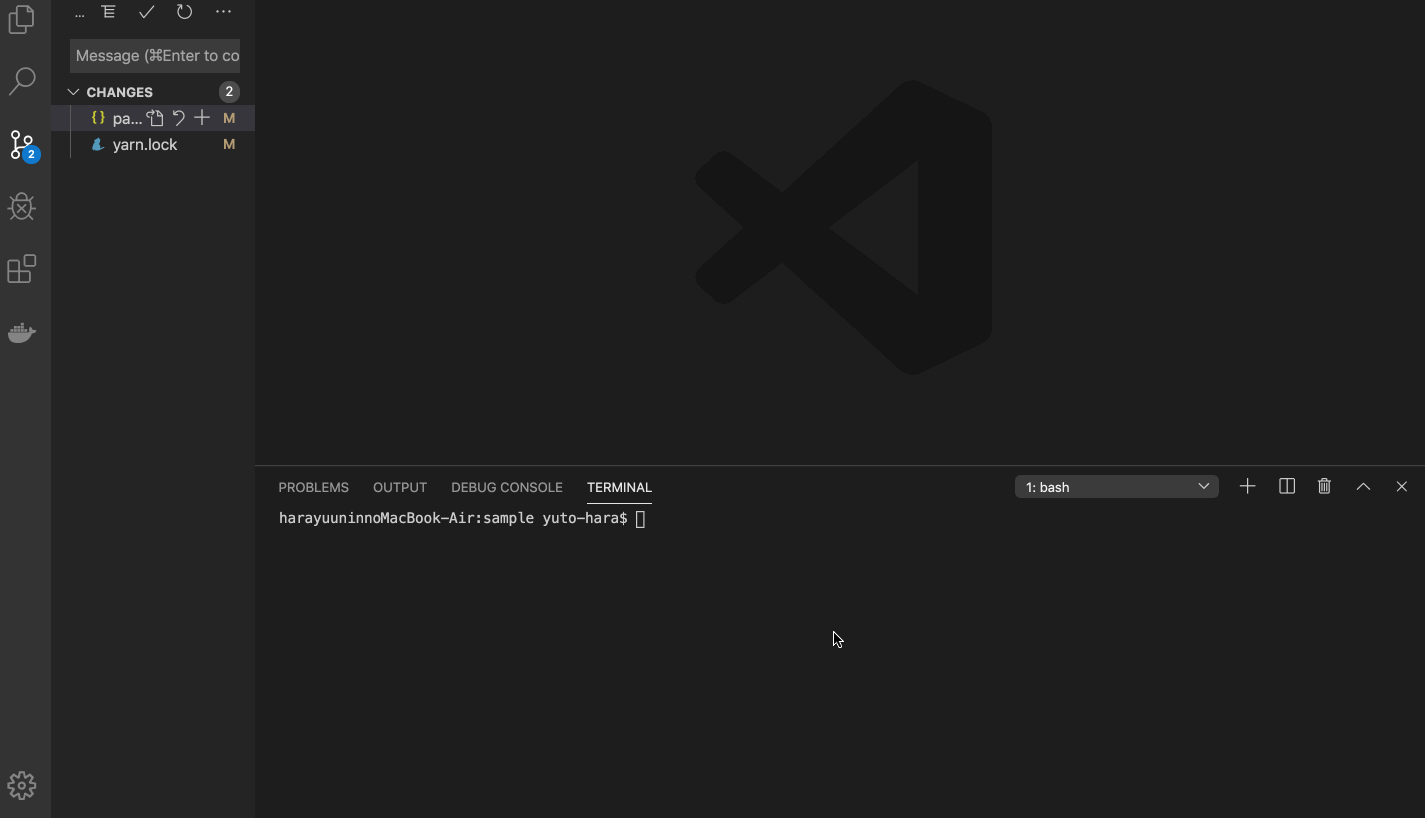Select yarn.lock in the changes list

tap(153, 145)
